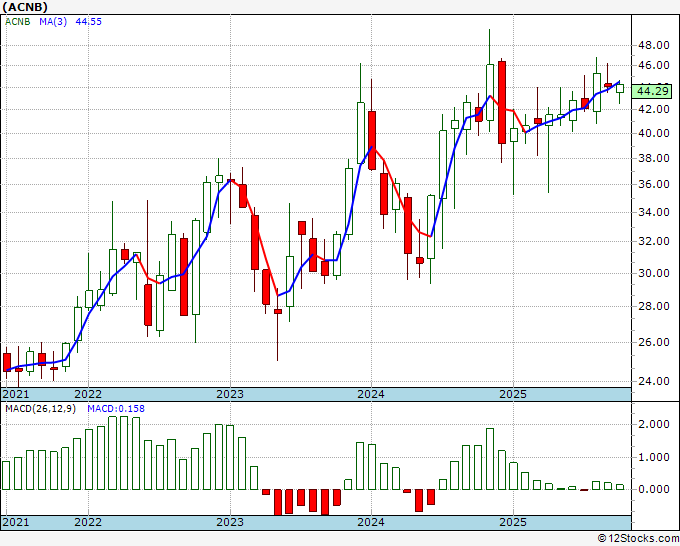Click the 32.00 price axis label

pyautogui.click(x=654, y=242)
